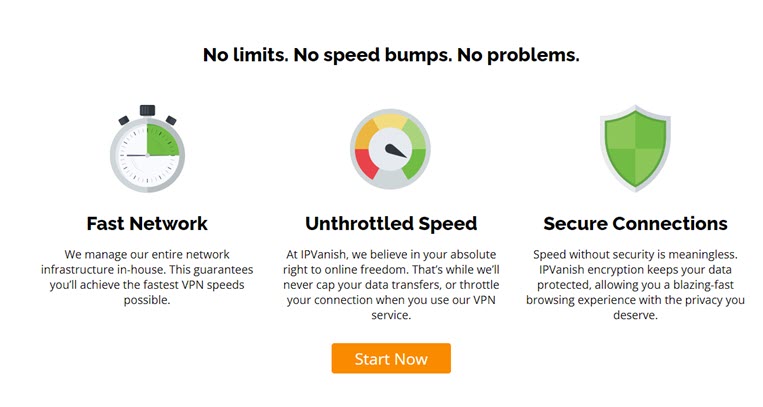This screenshot has height=407, width=763.
Task: Click the stopwatch's left side knob
Action: coord(124,120)
